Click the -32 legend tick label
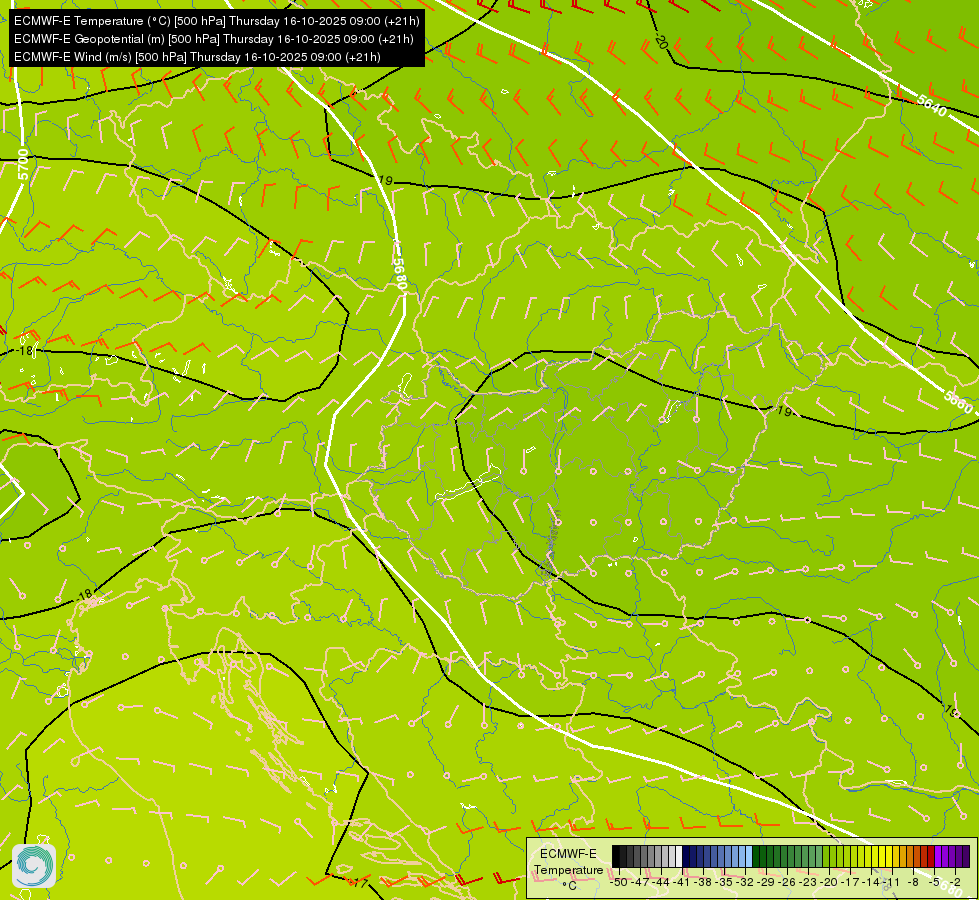The image size is (979, 900). pyautogui.click(x=745, y=882)
